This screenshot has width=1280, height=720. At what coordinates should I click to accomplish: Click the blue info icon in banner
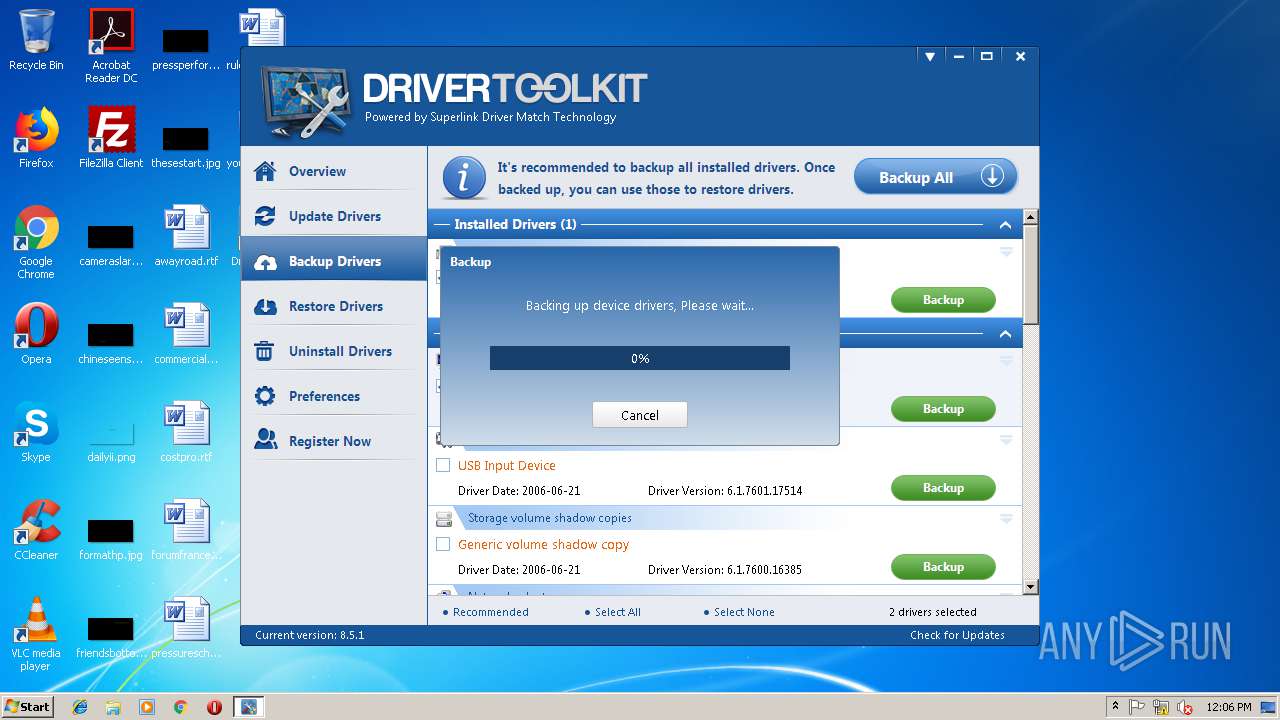tap(464, 178)
